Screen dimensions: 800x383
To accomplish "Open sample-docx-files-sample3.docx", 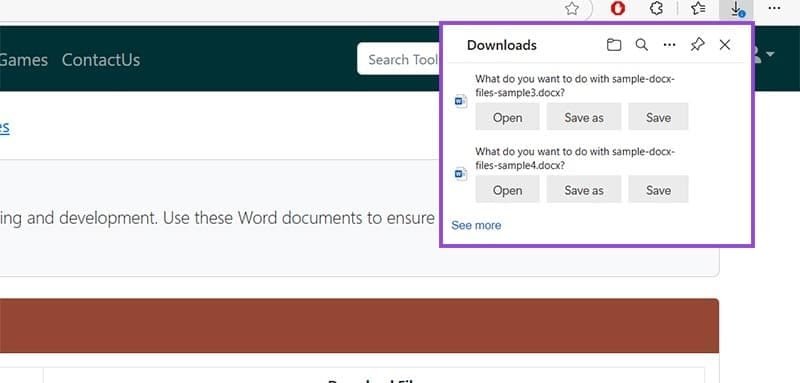I will (x=507, y=117).
